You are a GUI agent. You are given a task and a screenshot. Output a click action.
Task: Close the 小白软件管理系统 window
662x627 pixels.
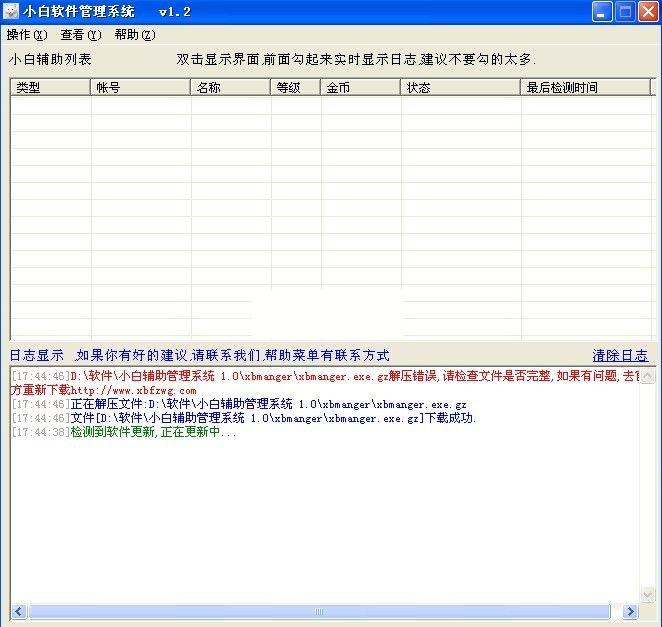tap(647, 12)
